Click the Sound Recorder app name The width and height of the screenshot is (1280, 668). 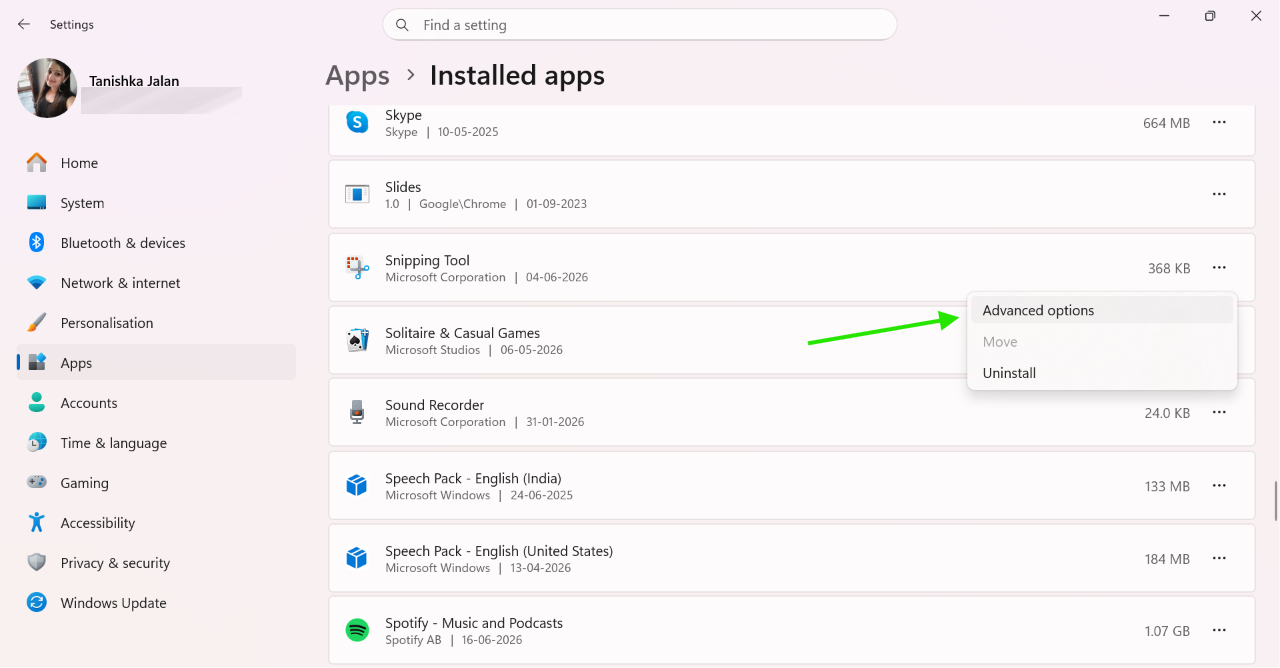434,405
